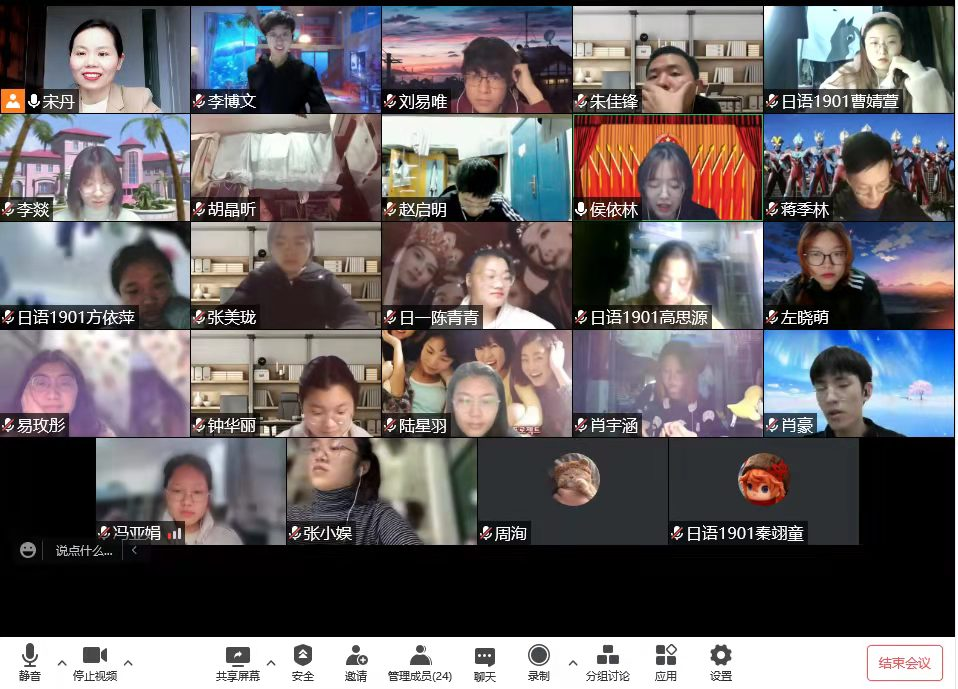Expand share options arrow beside 共享屏幕
This screenshot has width=958, height=689.
coord(271,662)
